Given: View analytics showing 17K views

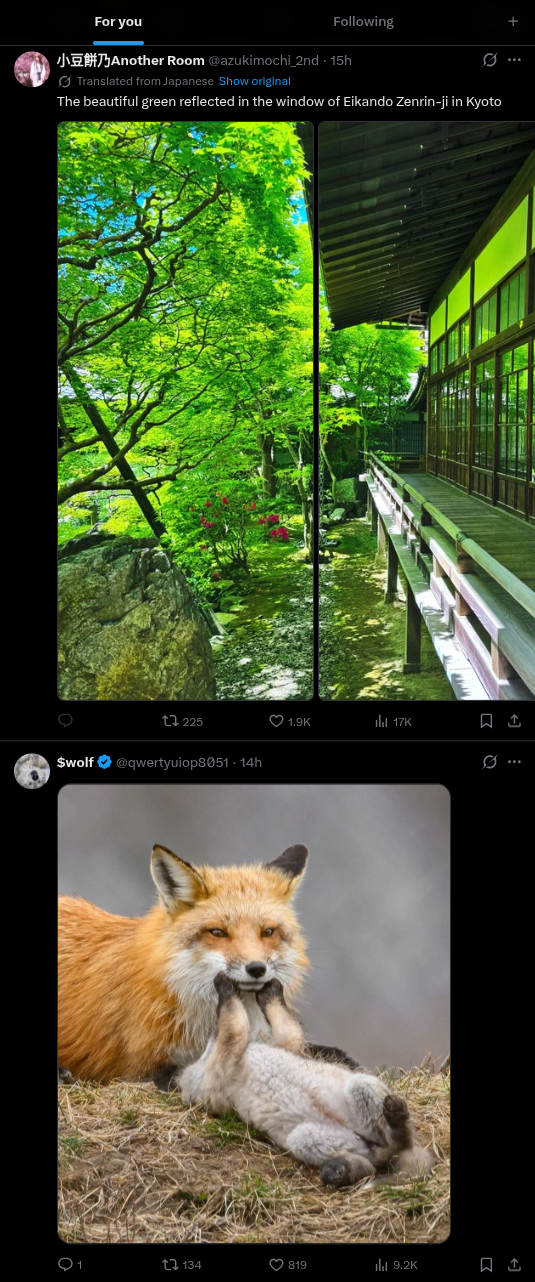Looking at the screenshot, I should point(393,721).
